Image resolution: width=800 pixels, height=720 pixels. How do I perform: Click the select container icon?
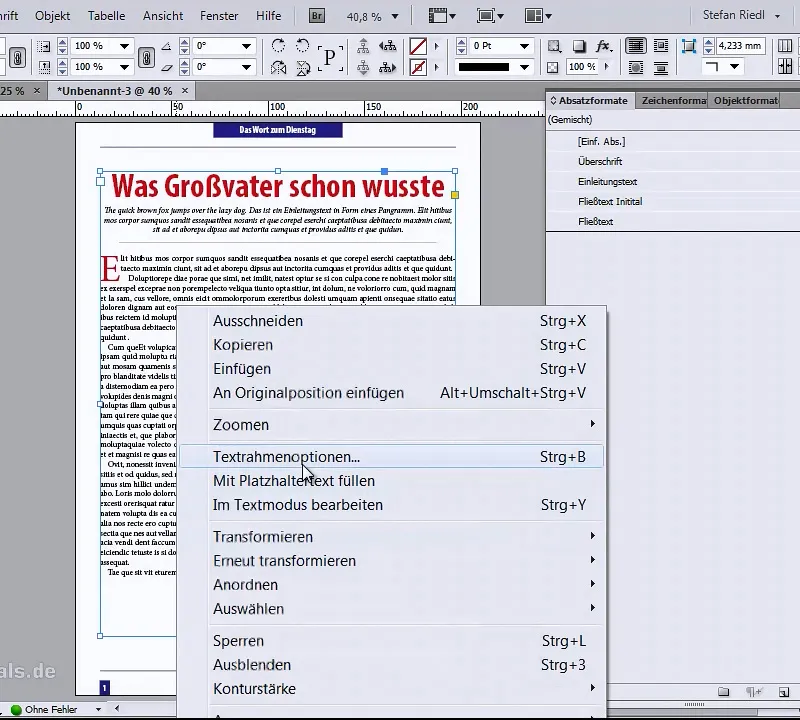click(x=363, y=46)
